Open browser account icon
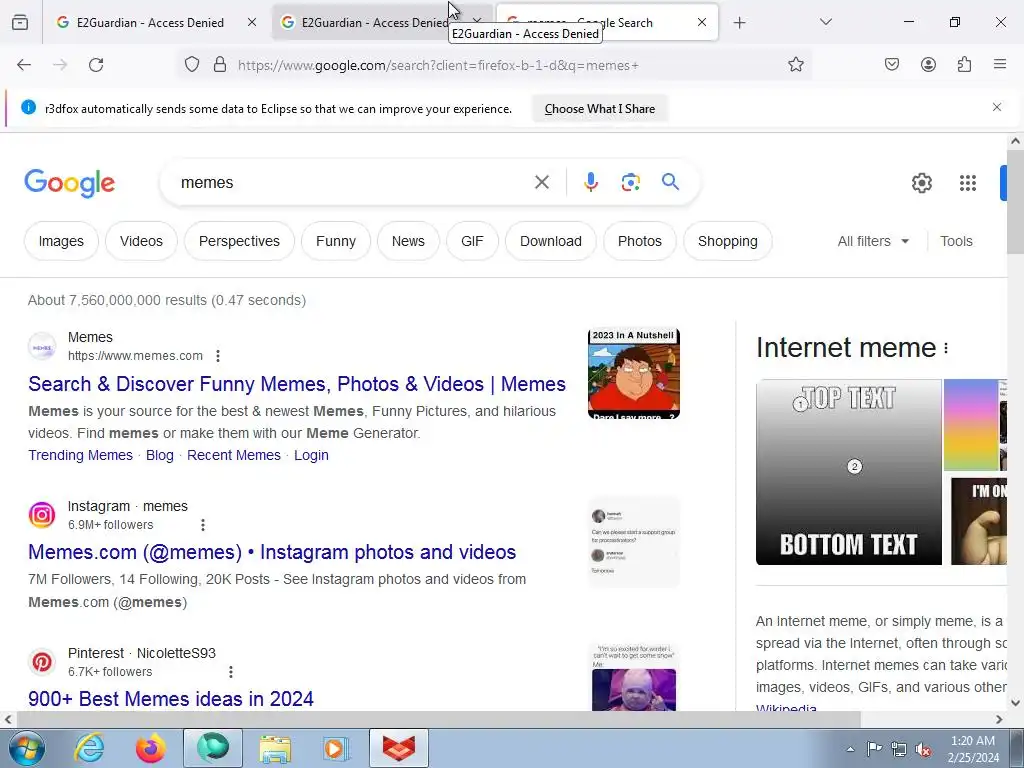The image size is (1024, 768). 928,65
